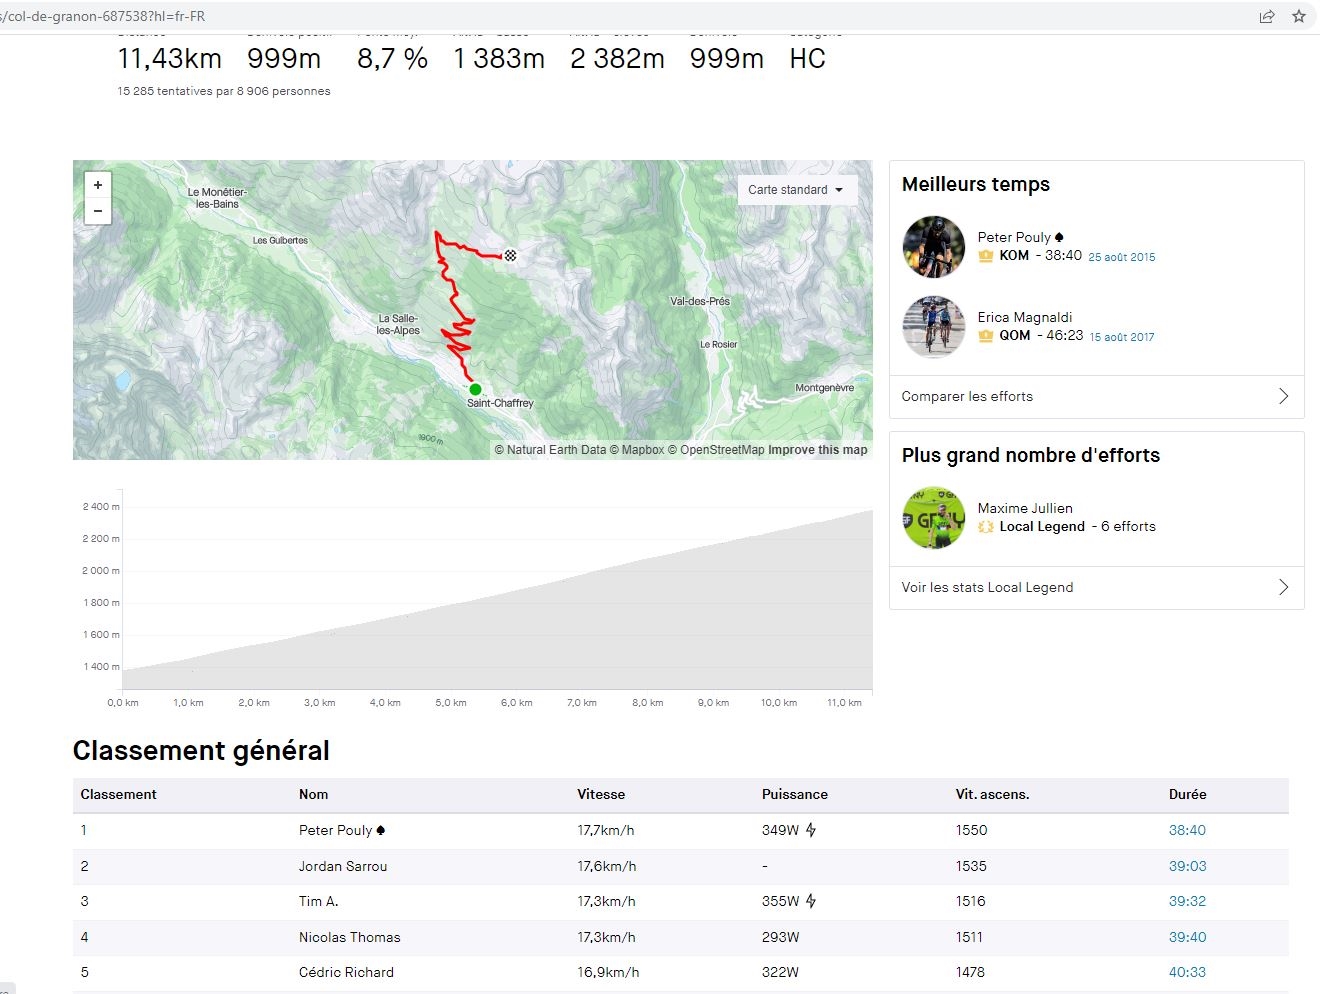
Task: Click the La Salle-les-Alpes map label
Action: click(x=398, y=324)
